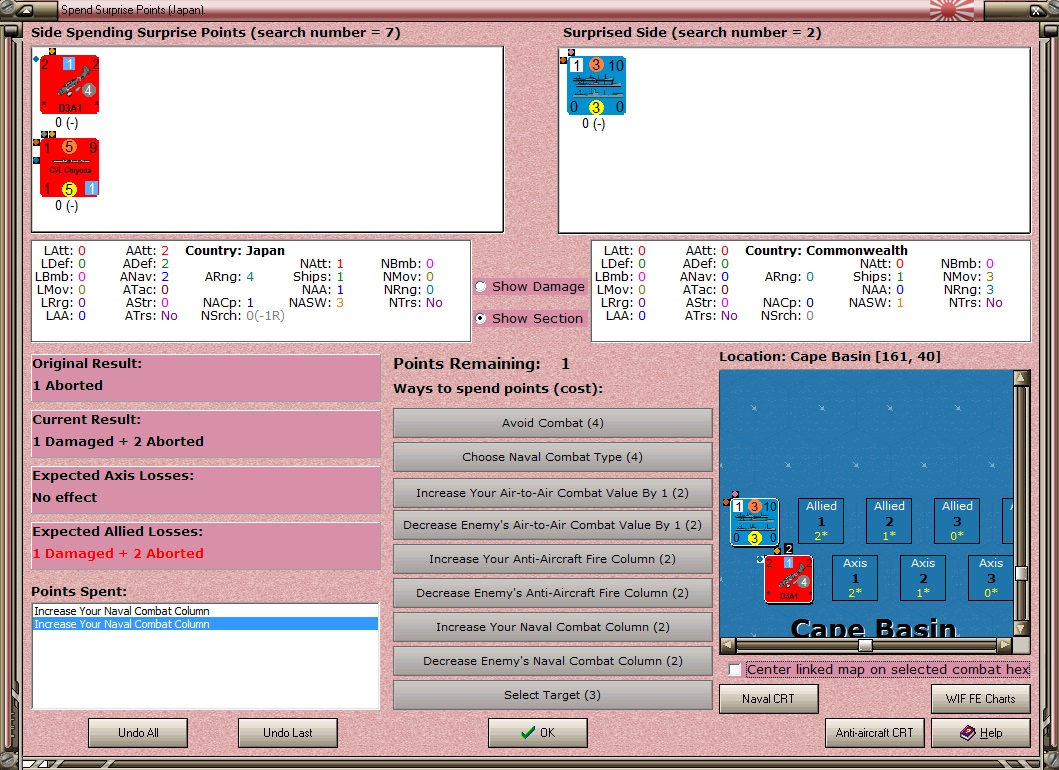Click the Country: Commonwealth label
Screen dimensions: 1059x770
(827, 251)
